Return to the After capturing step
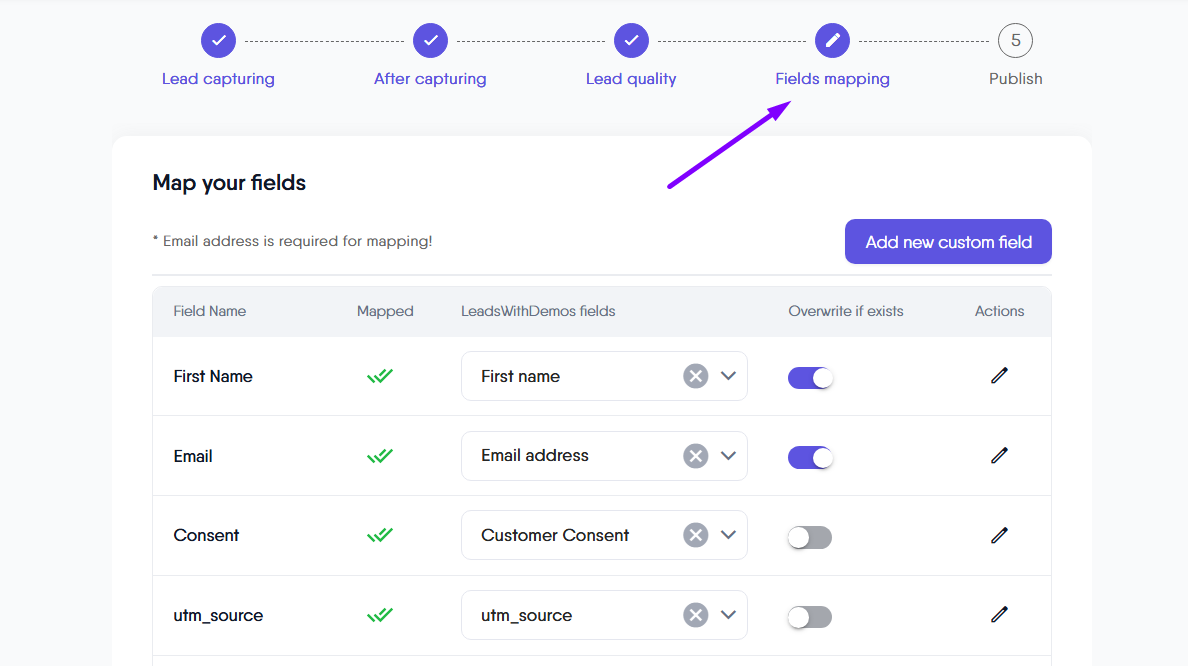Viewport: 1188px width, 666px height. [x=430, y=41]
